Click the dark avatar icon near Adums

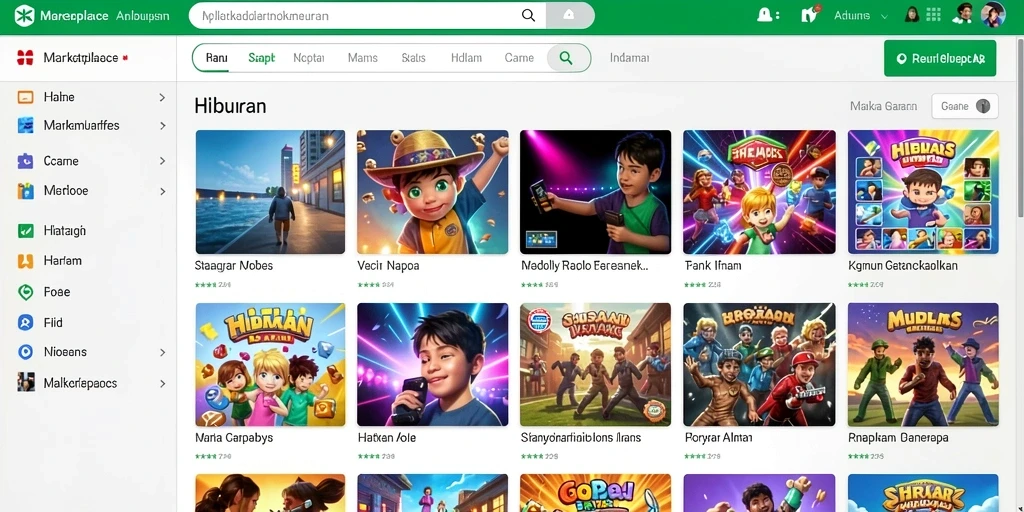tap(912, 15)
